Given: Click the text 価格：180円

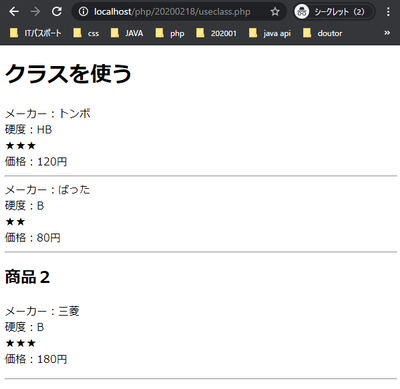Looking at the screenshot, I should coord(36,359).
